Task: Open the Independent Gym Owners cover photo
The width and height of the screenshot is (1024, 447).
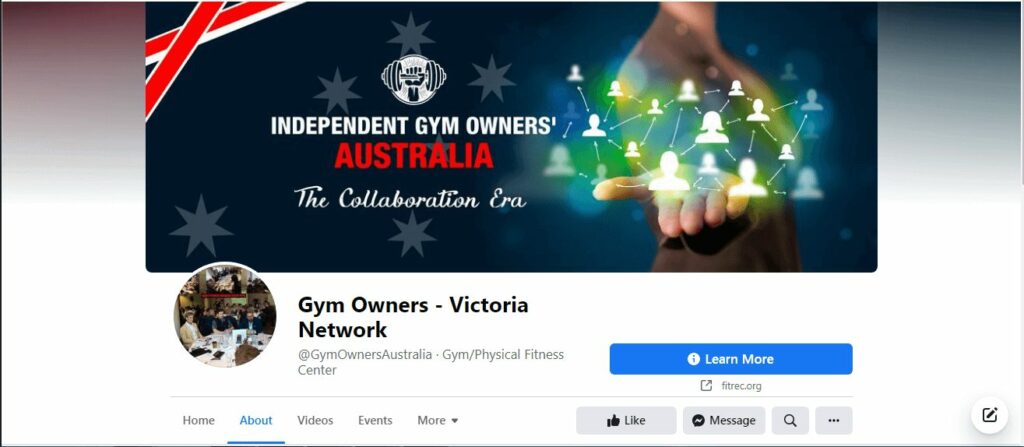Action: (x=511, y=137)
